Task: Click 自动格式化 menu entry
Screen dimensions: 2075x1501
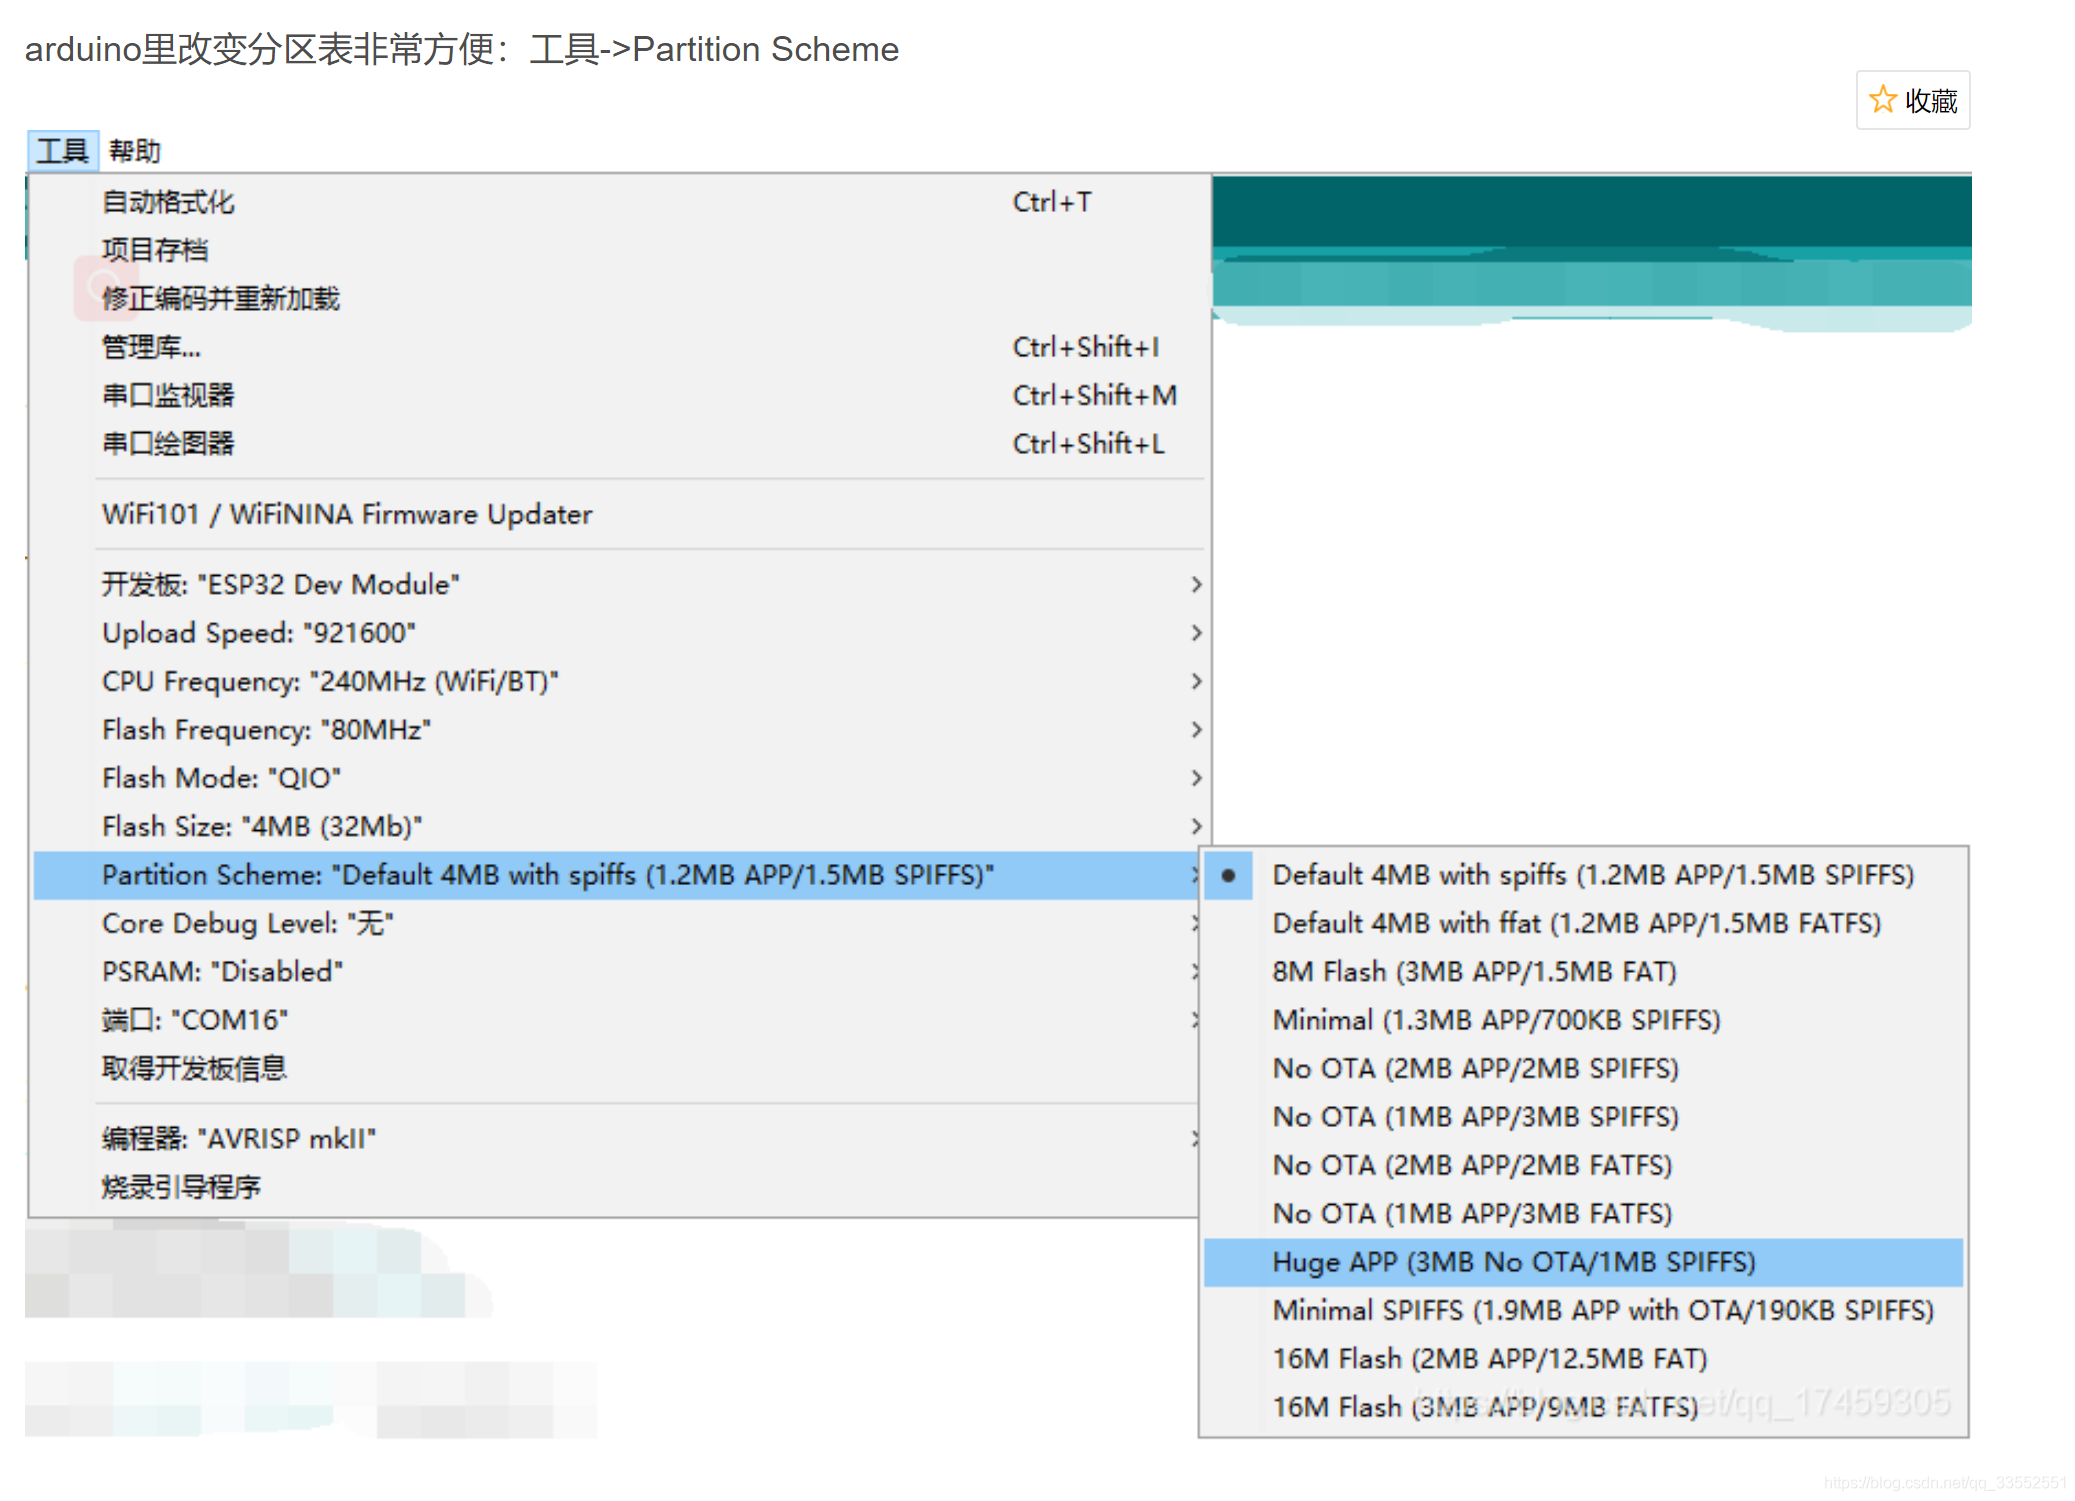Action: pos(168,202)
